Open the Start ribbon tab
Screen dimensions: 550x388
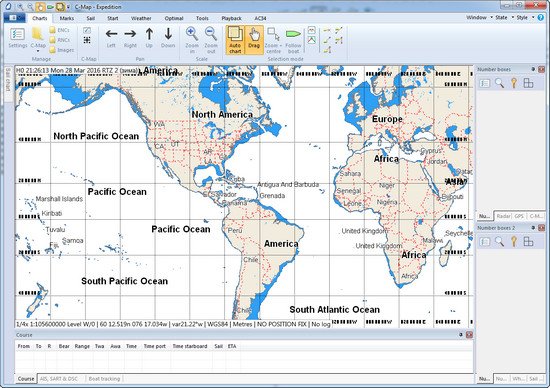pyautogui.click(x=113, y=18)
